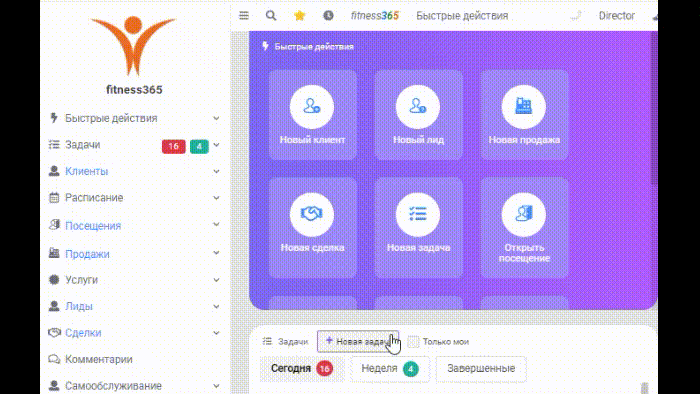
Task: Click the green 4 badge next to Задачи in the sidebar
Action: (x=199, y=146)
